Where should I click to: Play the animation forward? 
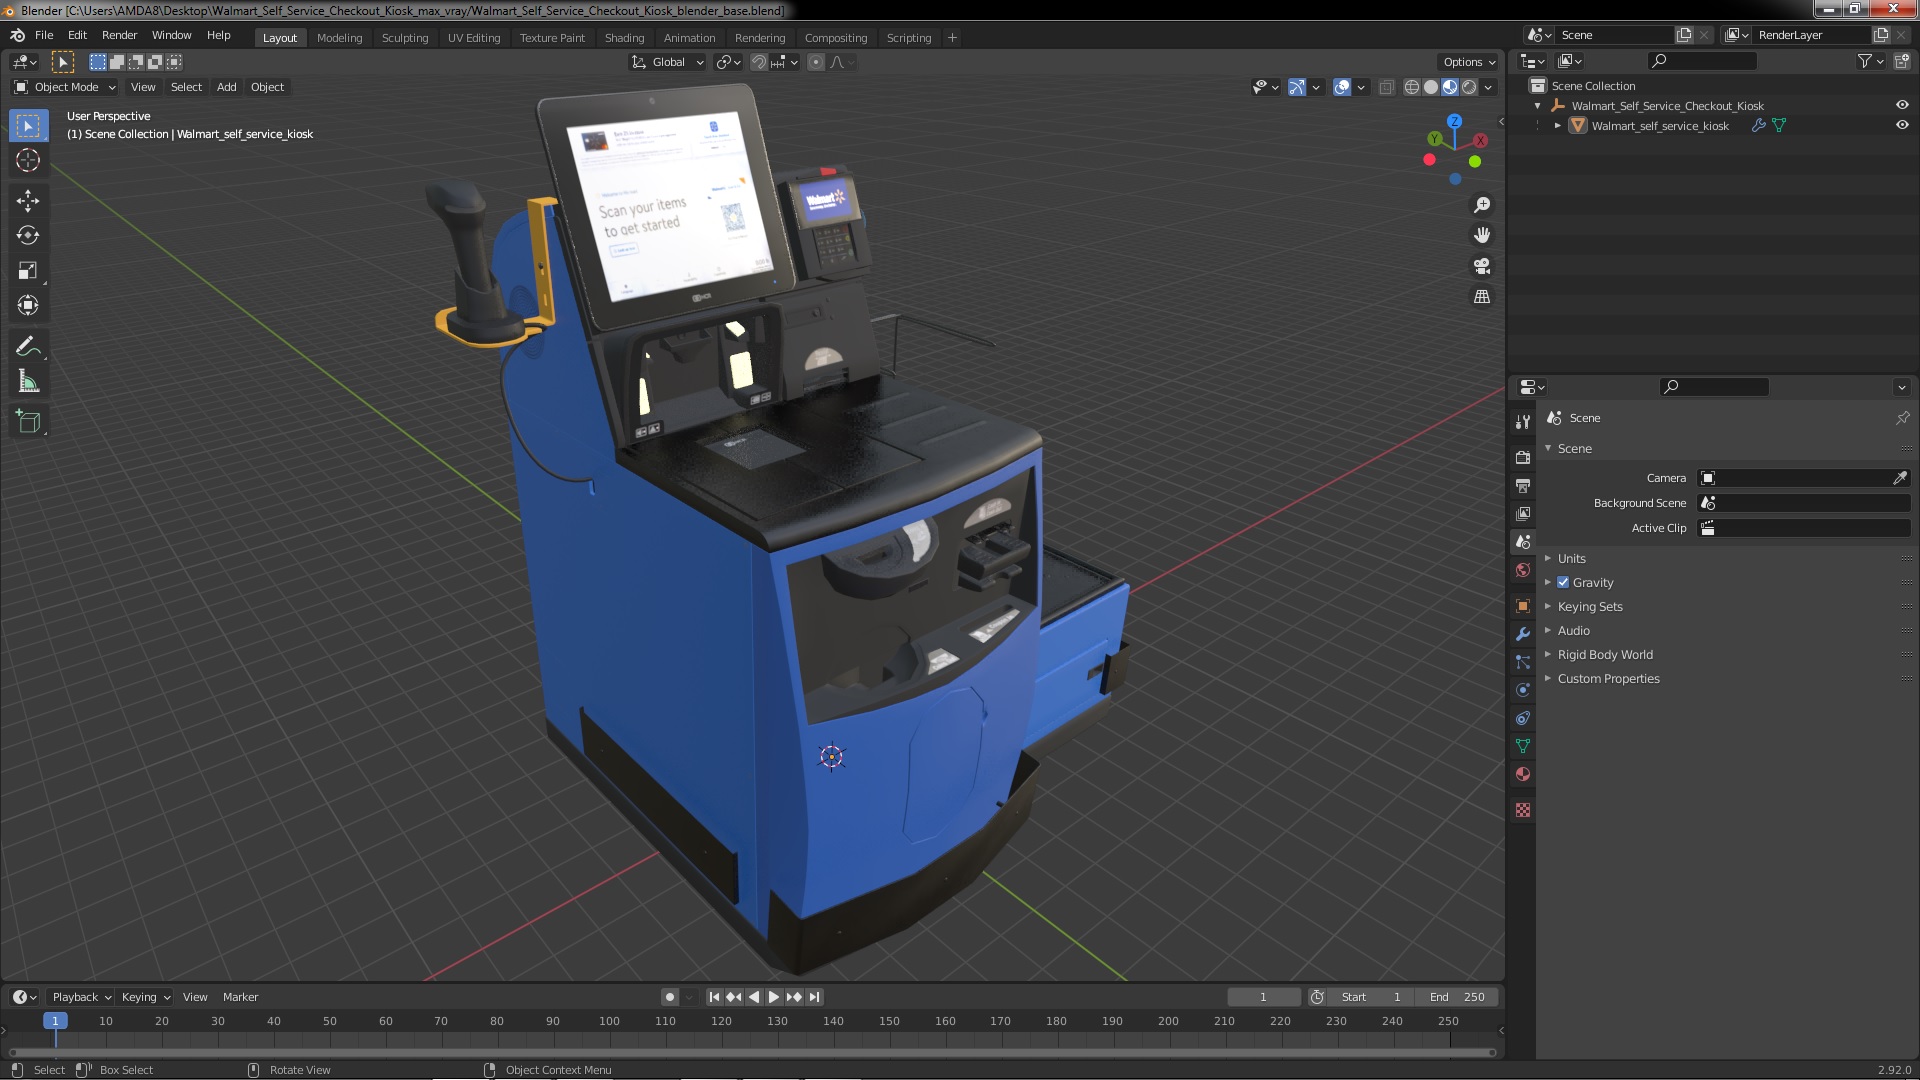774,997
